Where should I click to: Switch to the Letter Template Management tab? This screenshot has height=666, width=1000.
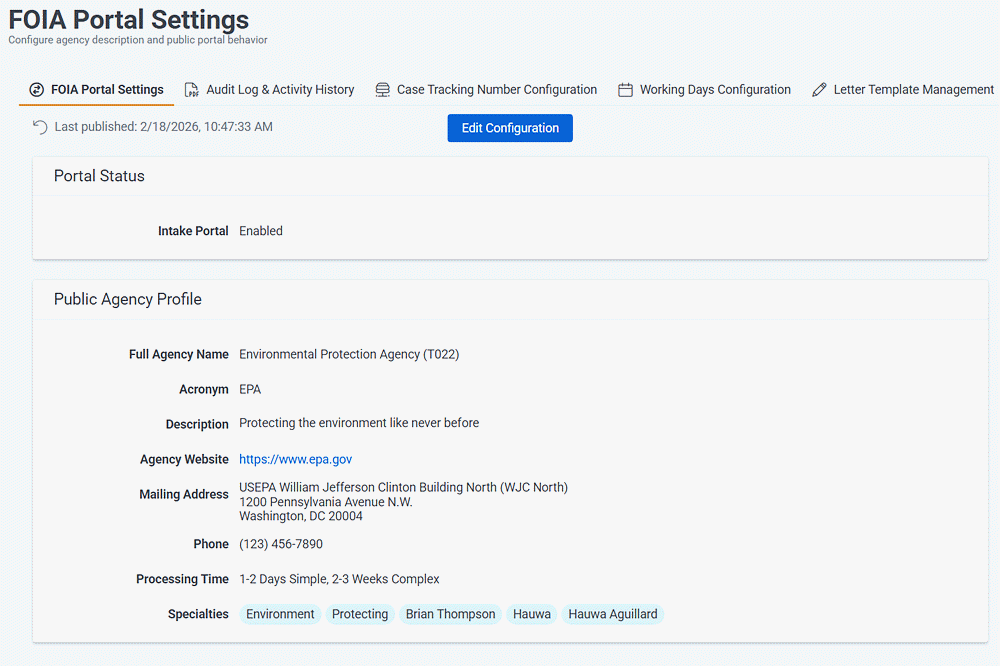pyautogui.click(x=911, y=89)
